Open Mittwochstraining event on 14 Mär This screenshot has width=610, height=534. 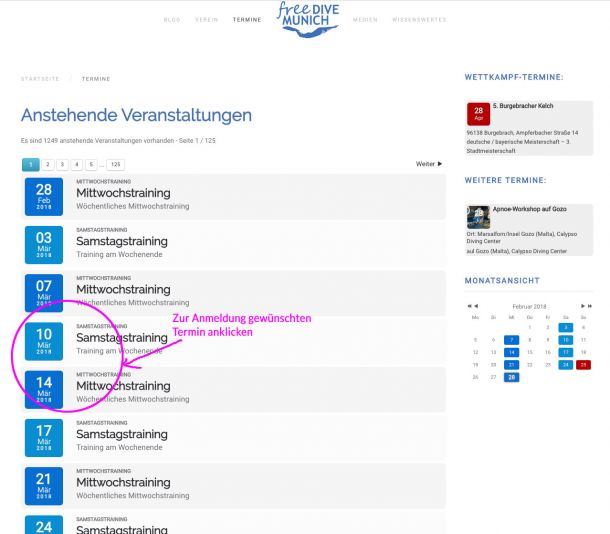[x=123, y=386]
